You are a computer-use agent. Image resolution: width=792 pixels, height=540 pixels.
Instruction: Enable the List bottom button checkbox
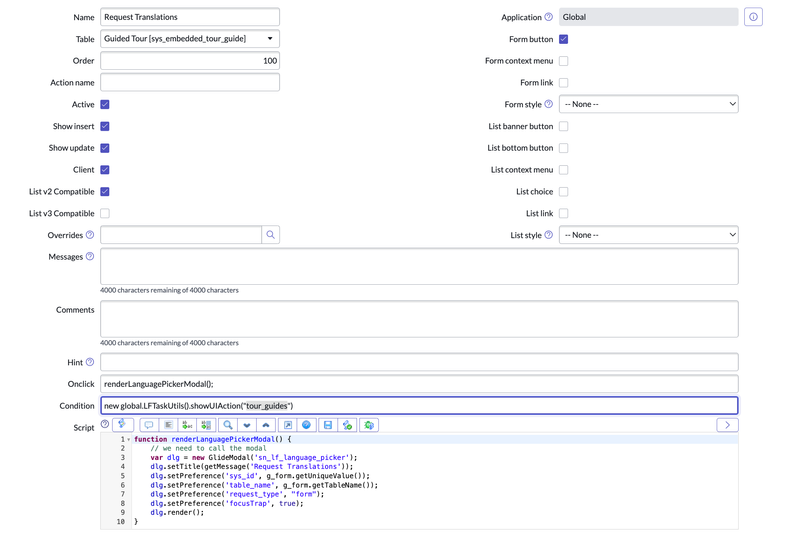pyautogui.click(x=564, y=148)
